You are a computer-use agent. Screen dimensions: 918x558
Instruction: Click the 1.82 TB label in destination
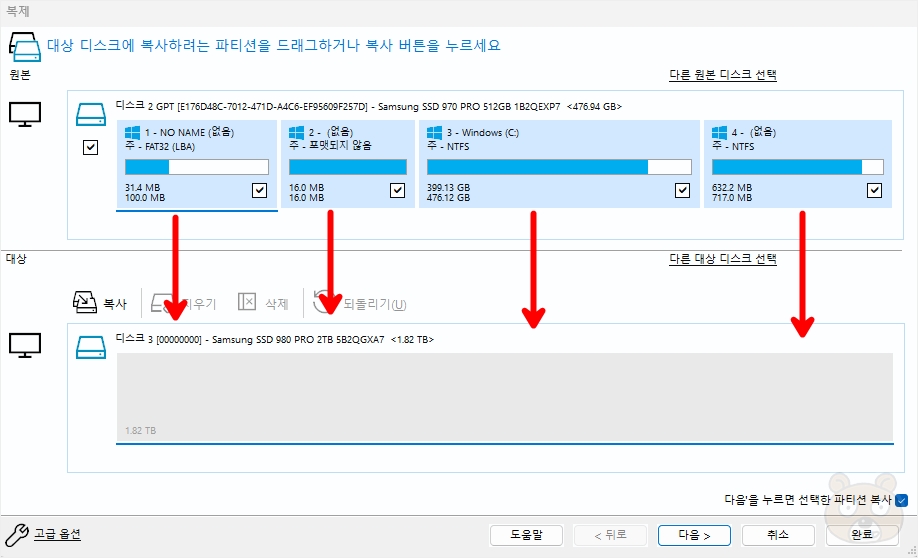[141, 430]
